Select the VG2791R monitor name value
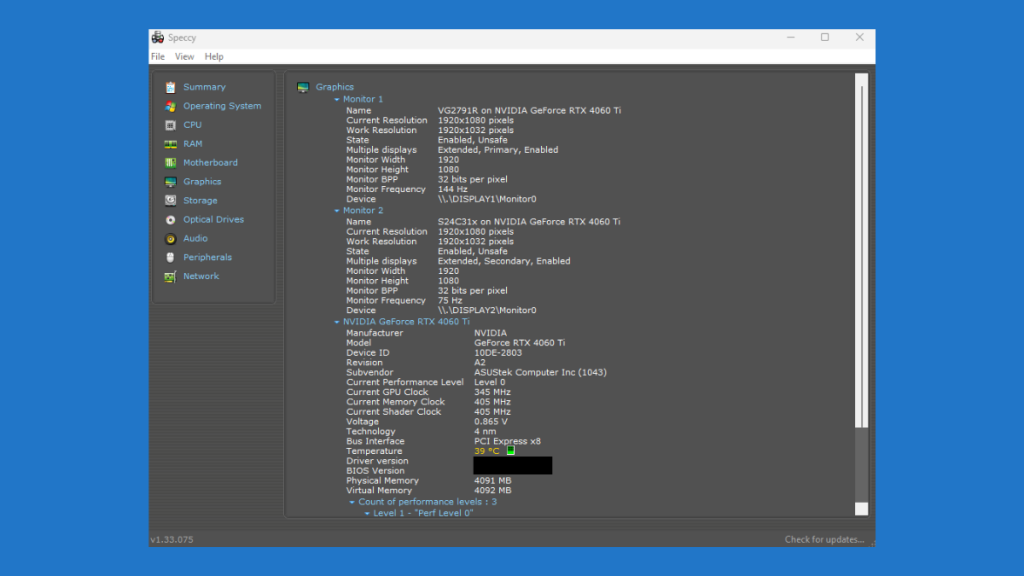The width and height of the screenshot is (1024, 576). pos(529,110)
